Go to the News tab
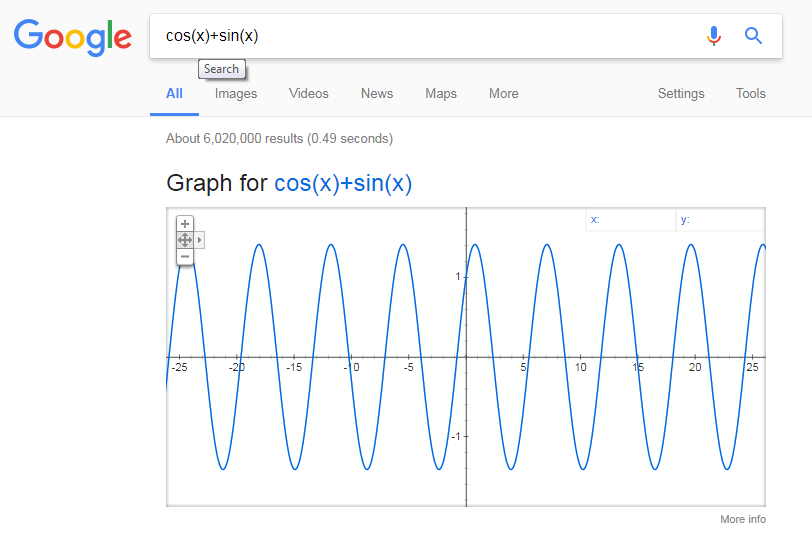This screenshot has height=536, width=812. pos(377,94)
